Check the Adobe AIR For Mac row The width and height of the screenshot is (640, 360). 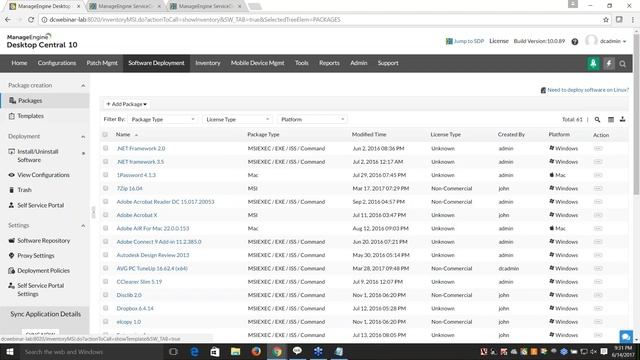click(x=105, y=228)
